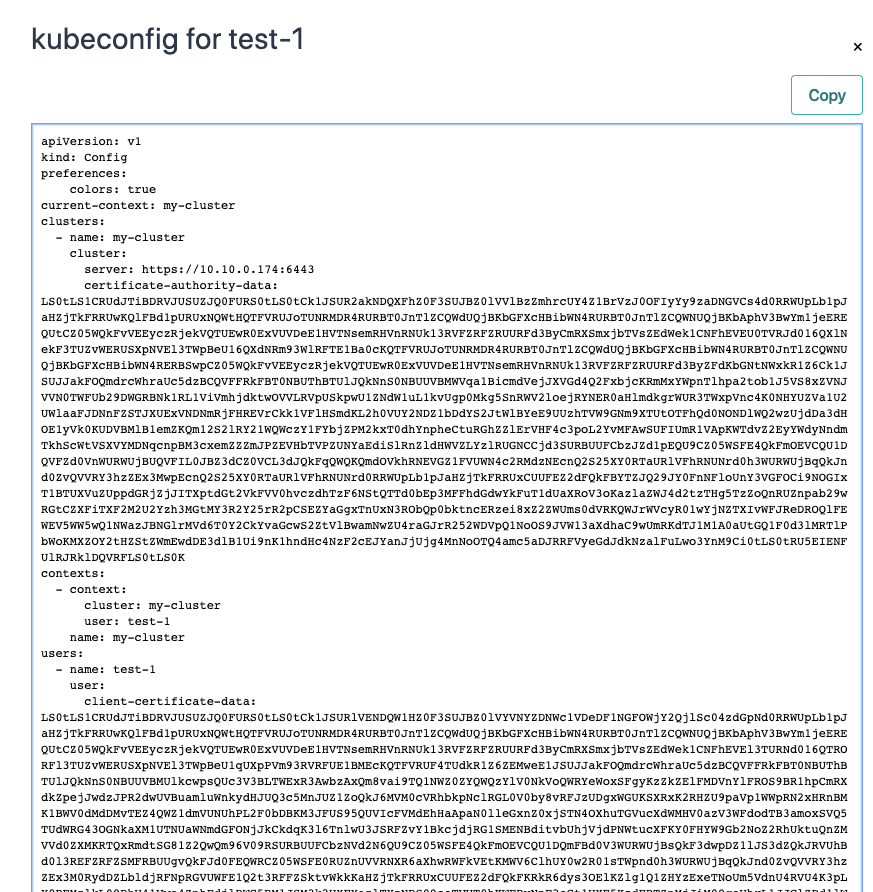Screen dimensions: 873x892
Task: Click the server URL https://10.0.0.174:6443
Action: [228, 270]
